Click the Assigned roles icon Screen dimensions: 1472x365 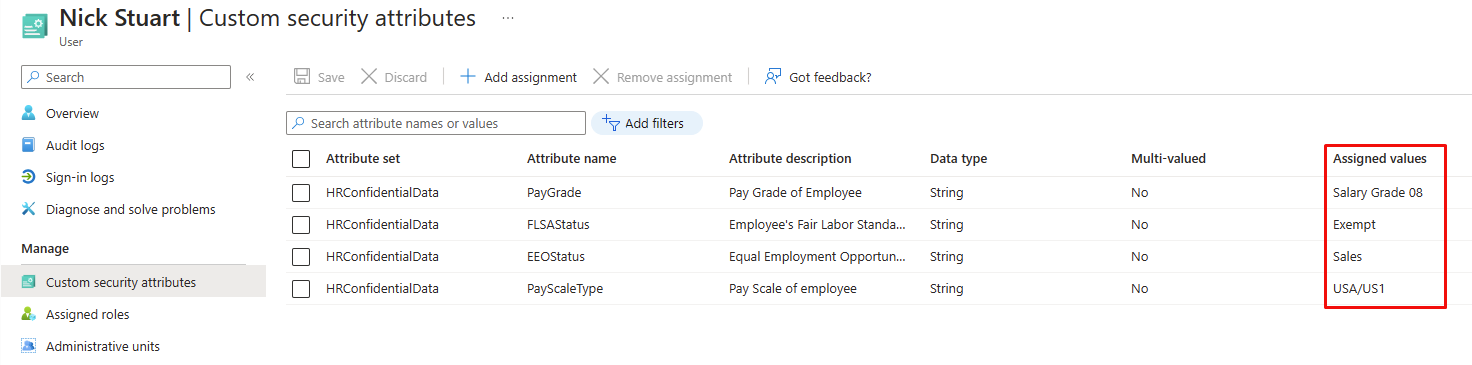29,314
